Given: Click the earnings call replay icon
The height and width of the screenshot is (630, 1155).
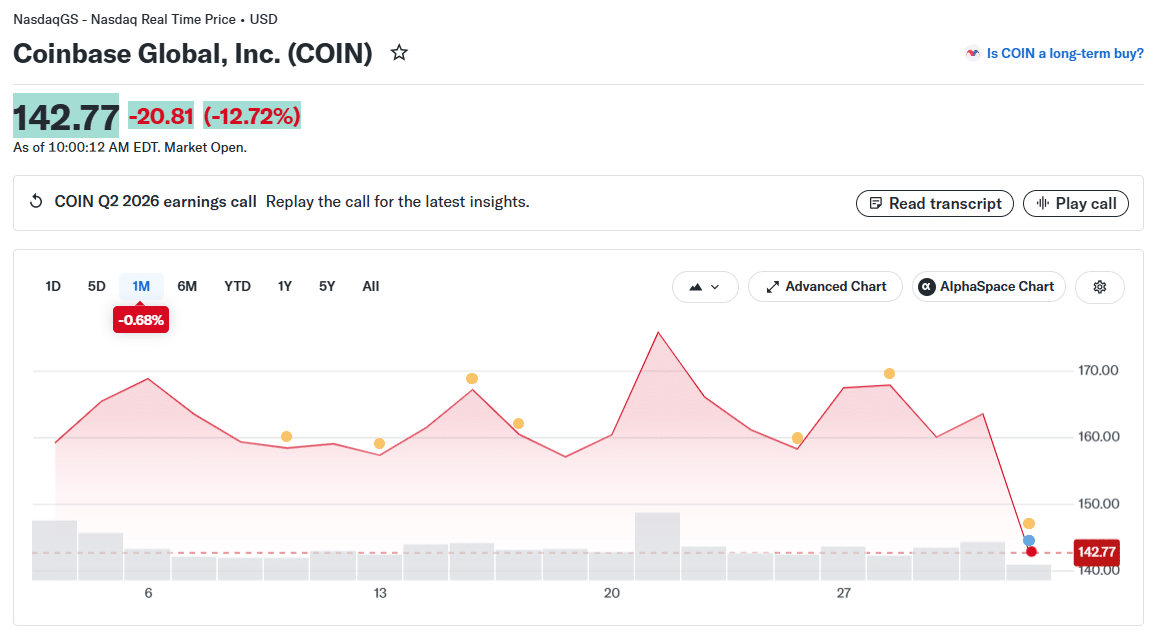Looking at the screenshot, I should (35, 201).
